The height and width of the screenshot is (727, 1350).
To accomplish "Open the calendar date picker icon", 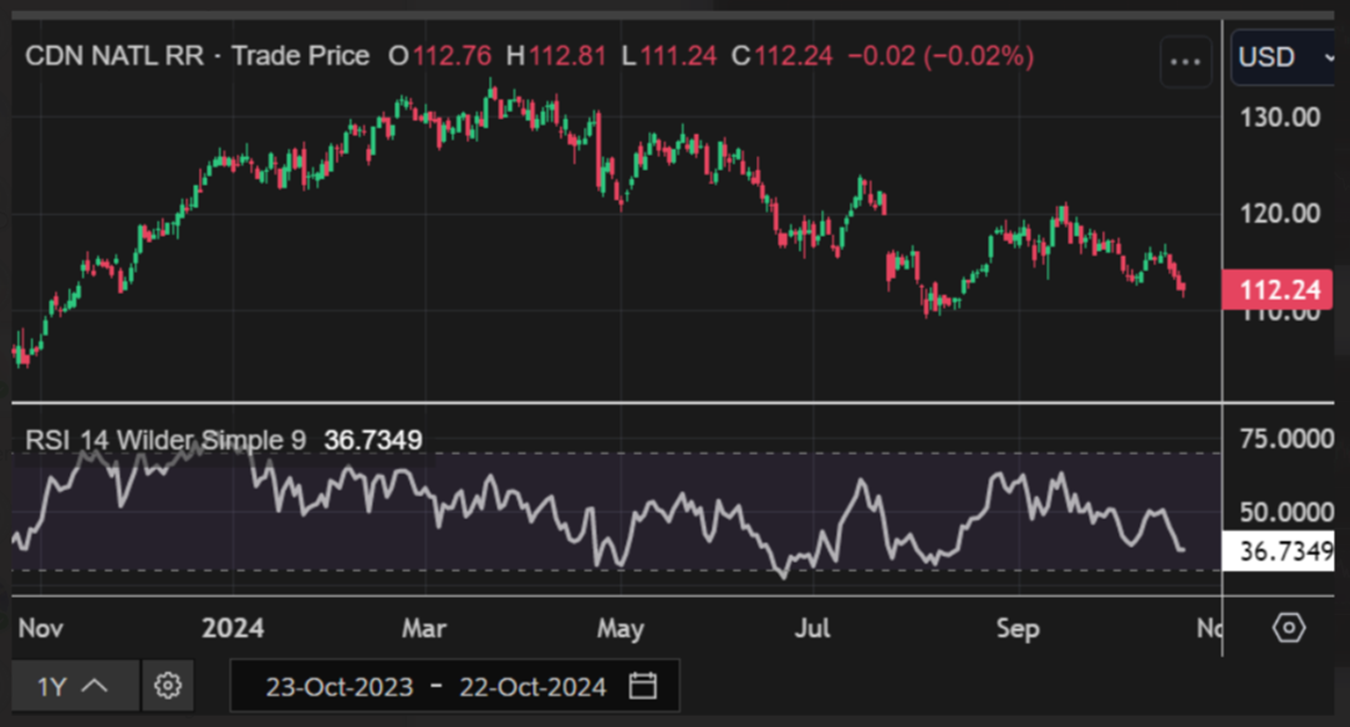I will point(643,686).
